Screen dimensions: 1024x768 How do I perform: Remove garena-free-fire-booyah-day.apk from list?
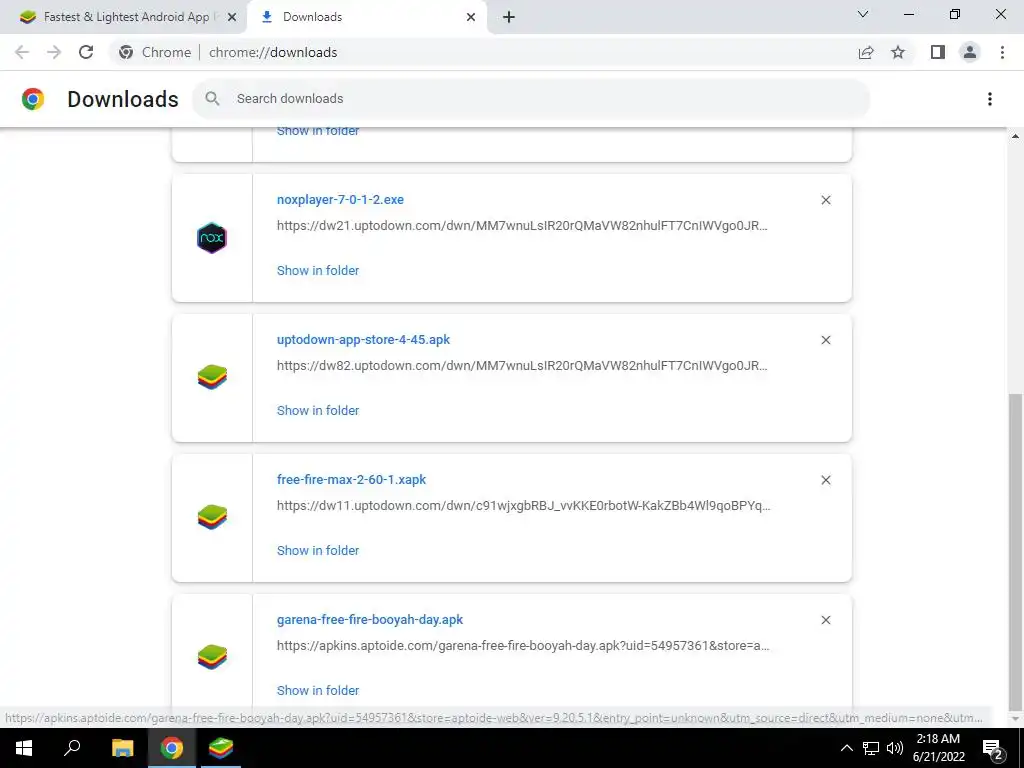pyautogui.click(x=825, y=619)
